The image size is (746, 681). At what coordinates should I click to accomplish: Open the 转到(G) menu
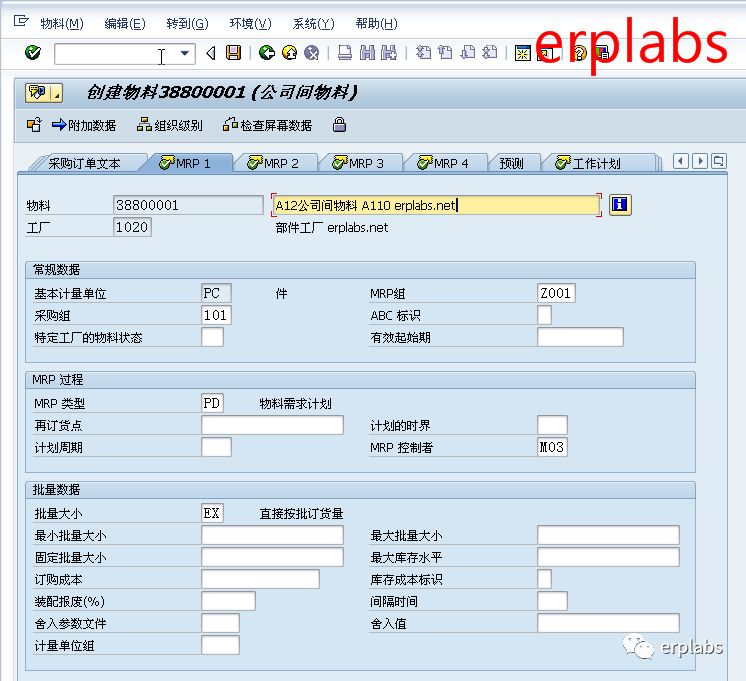pos(187,23)
